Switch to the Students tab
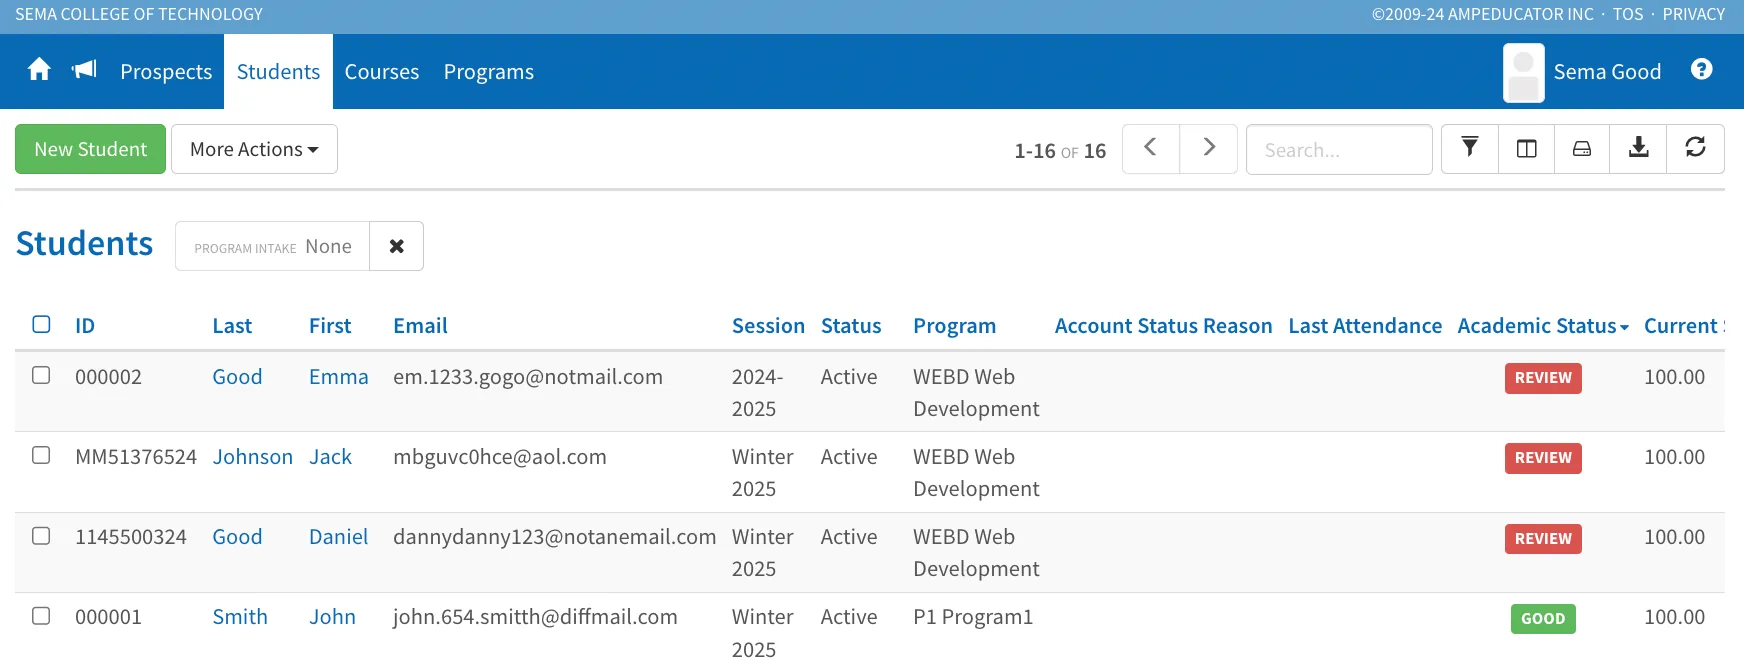 click(278, 72)
